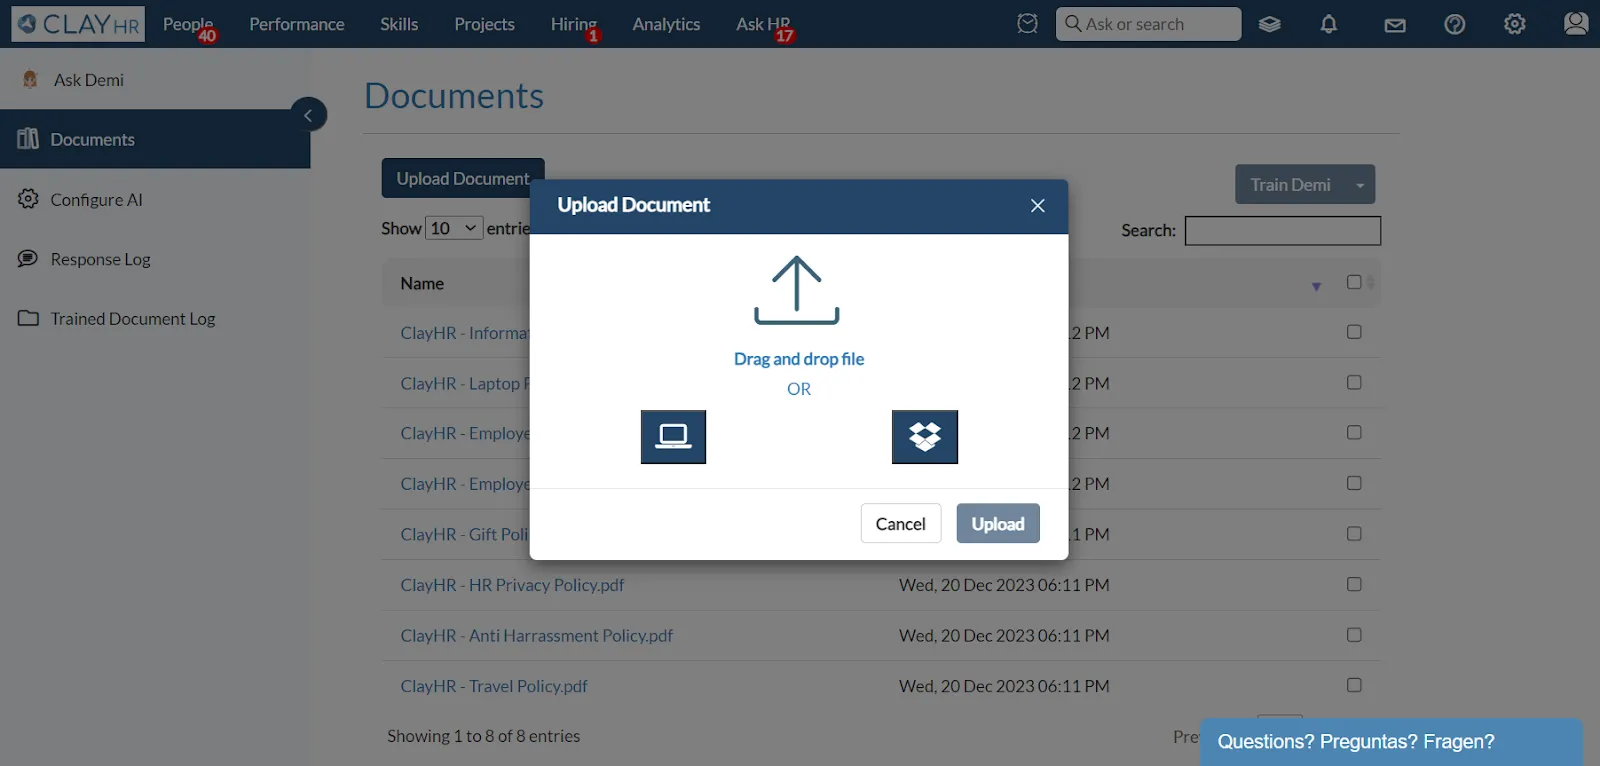Click the Ask Demi avatar icon

(30, 79)
